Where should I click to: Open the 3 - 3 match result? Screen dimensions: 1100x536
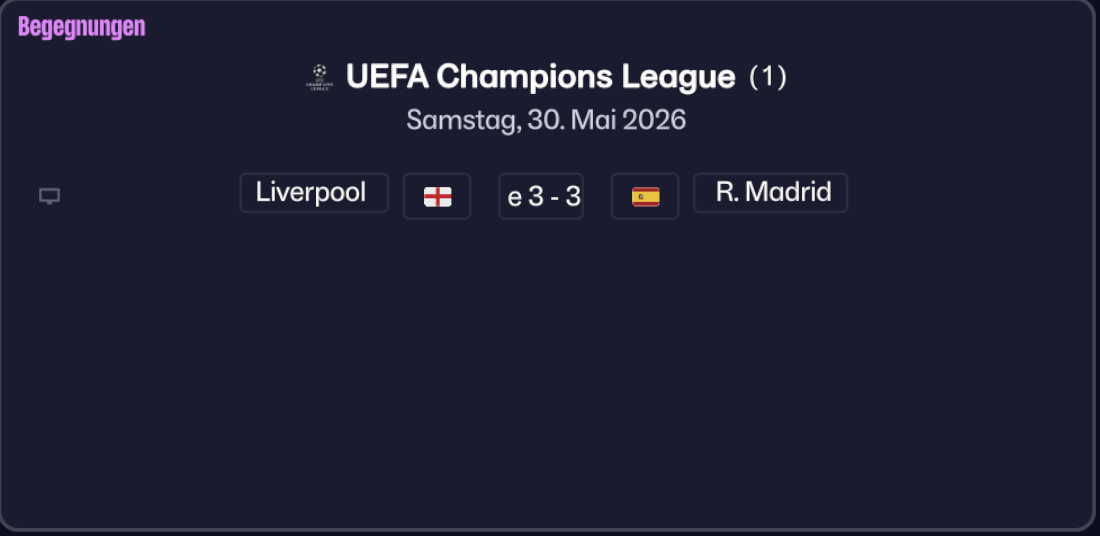pyautogui.click(x=541, y=196)
